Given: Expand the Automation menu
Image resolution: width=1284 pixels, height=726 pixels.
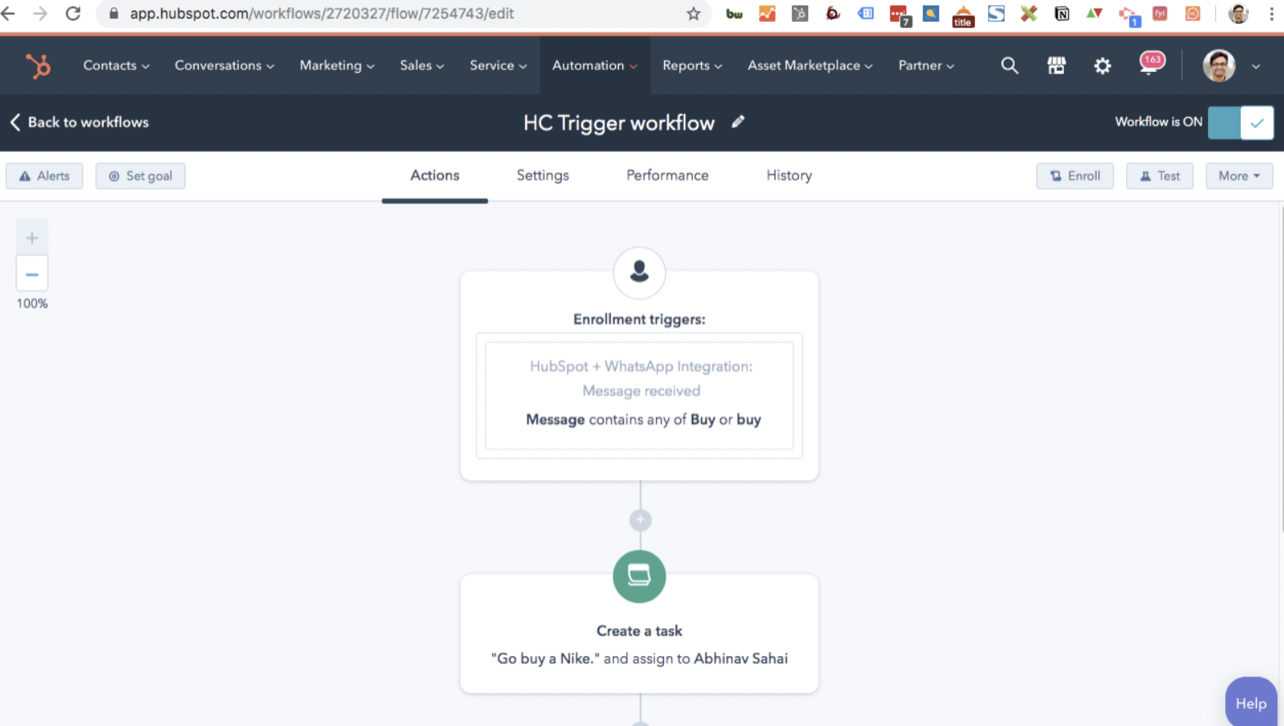Looking at the screenshot, I should pos(595,66).
